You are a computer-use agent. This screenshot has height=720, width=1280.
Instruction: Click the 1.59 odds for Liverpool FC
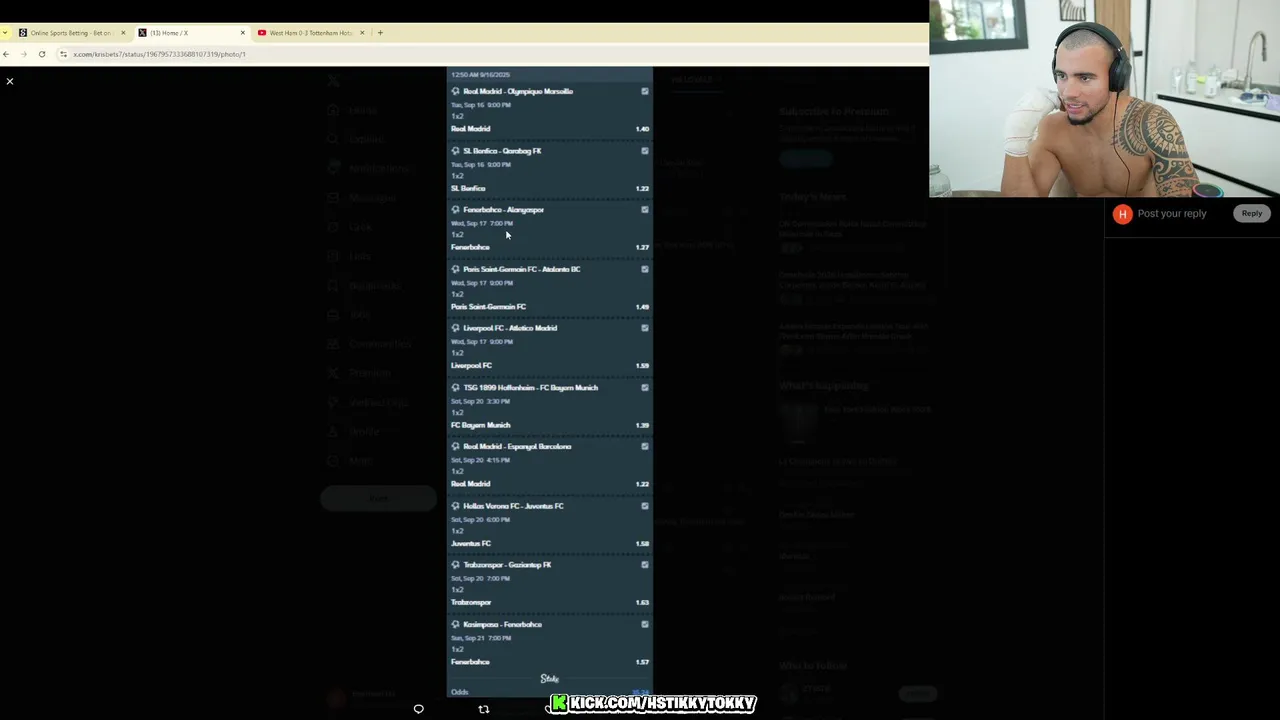click(x=642, y=366)
